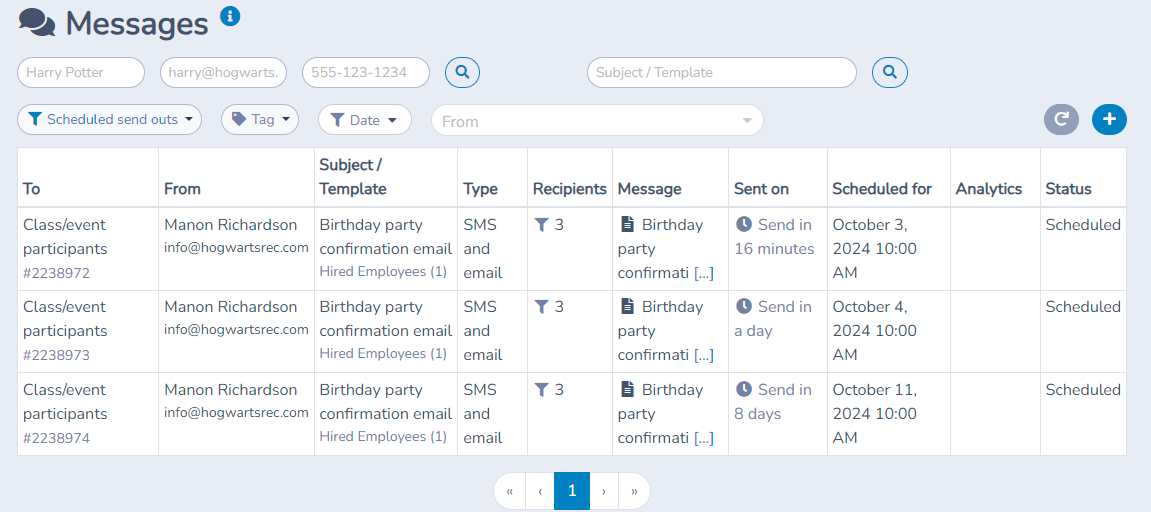1151x512 pixels.
Task: Click the search button next to Subject / Template
Action: click(x=890, y=72)
